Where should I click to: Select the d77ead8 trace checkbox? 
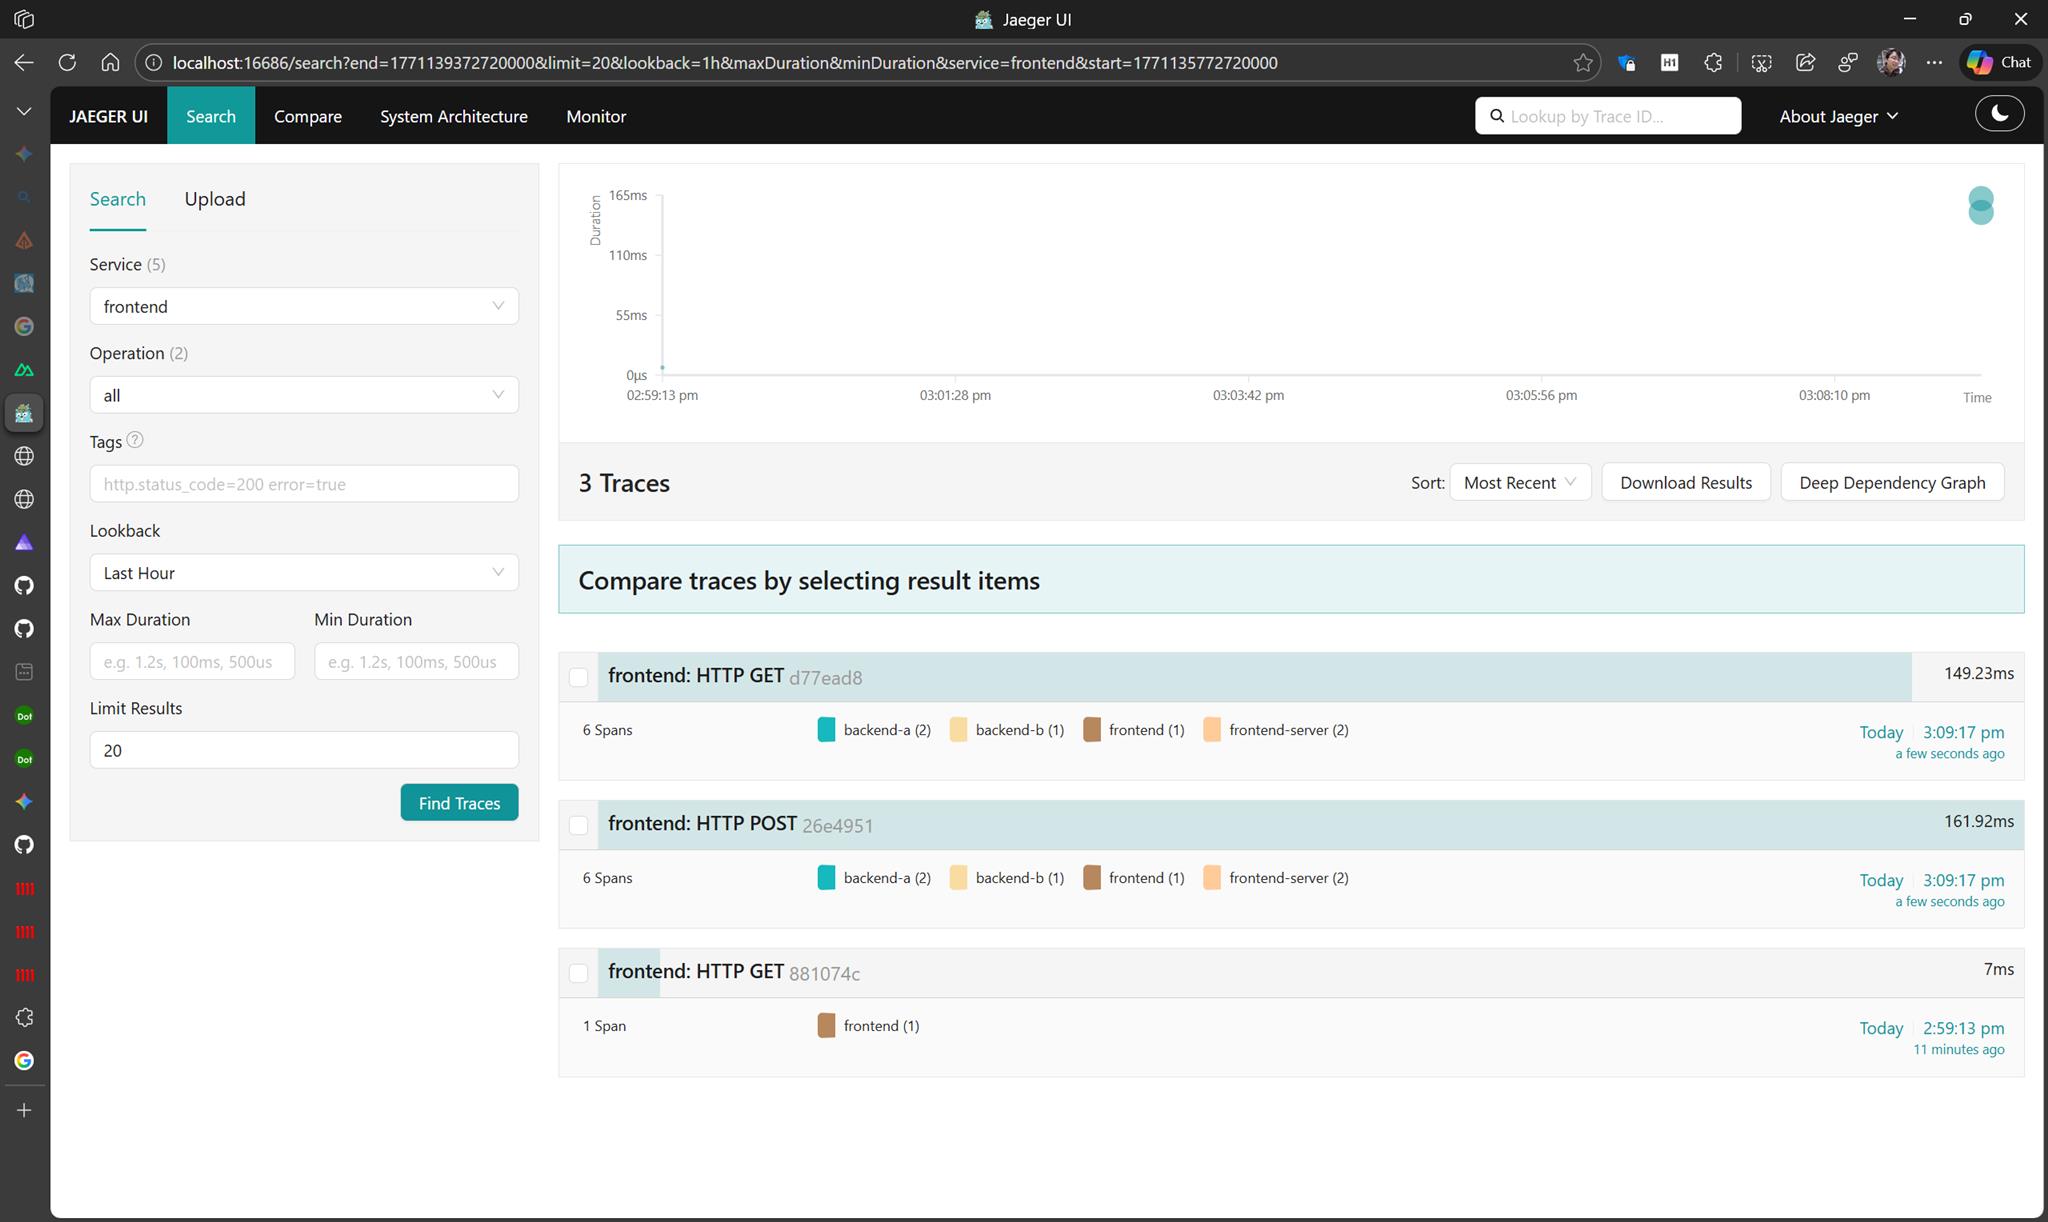(578, 677)
